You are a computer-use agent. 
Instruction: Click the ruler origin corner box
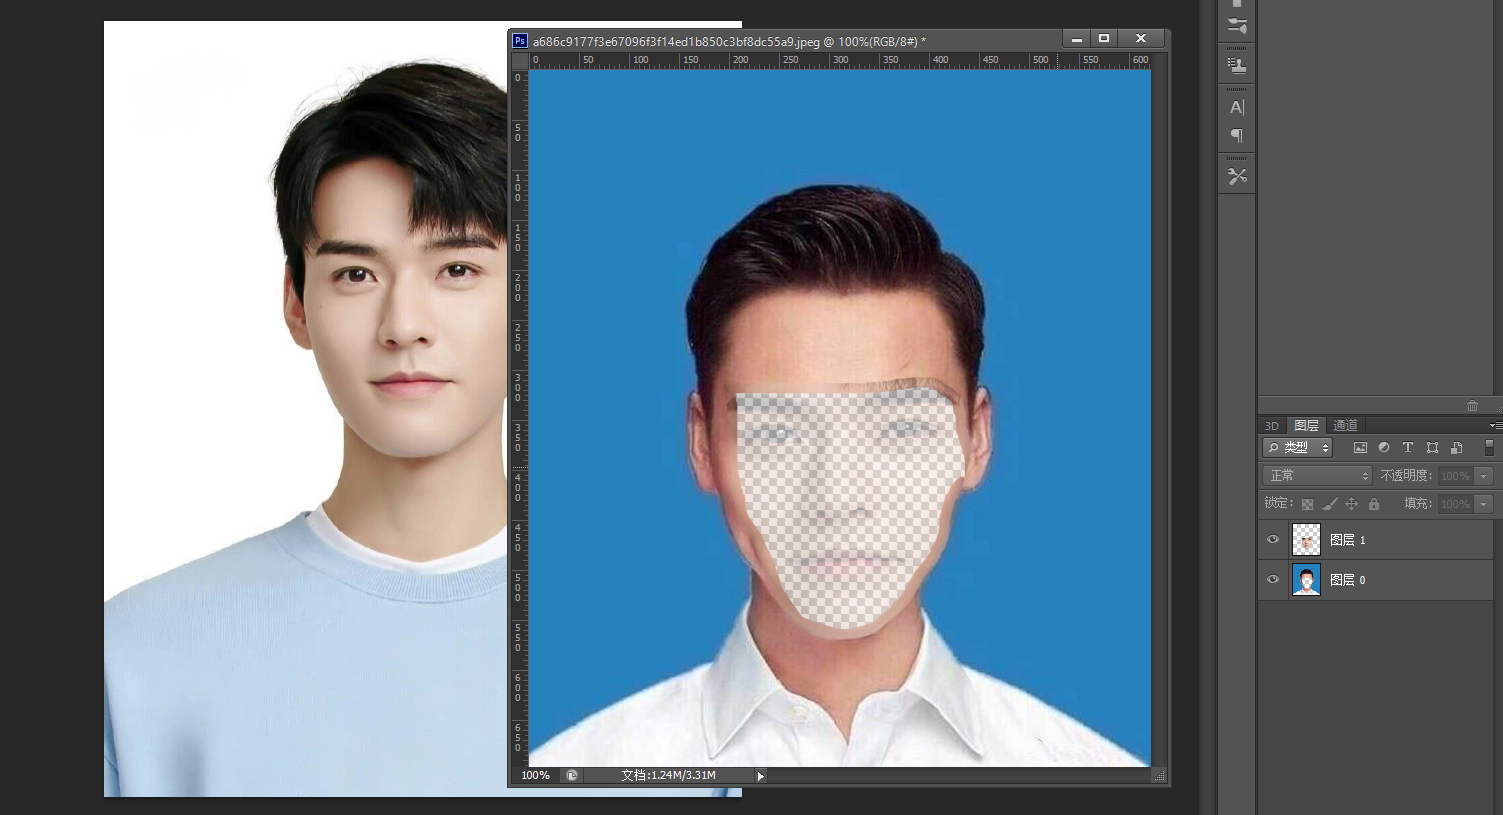click(520, 61)
